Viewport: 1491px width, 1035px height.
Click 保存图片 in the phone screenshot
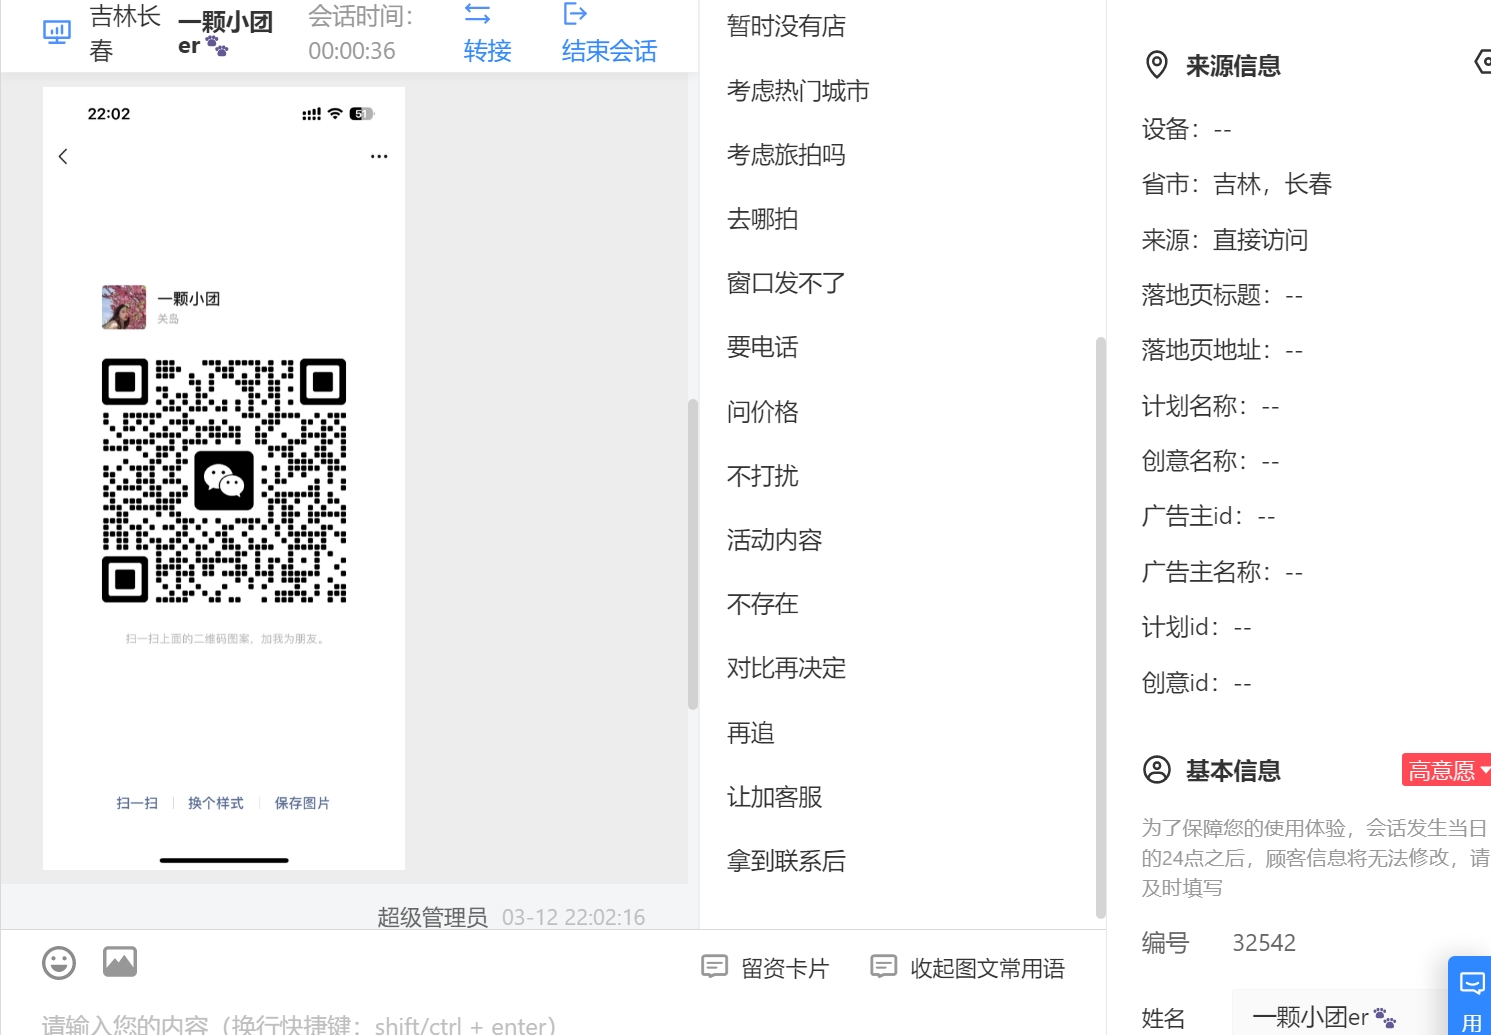[302, 803]
